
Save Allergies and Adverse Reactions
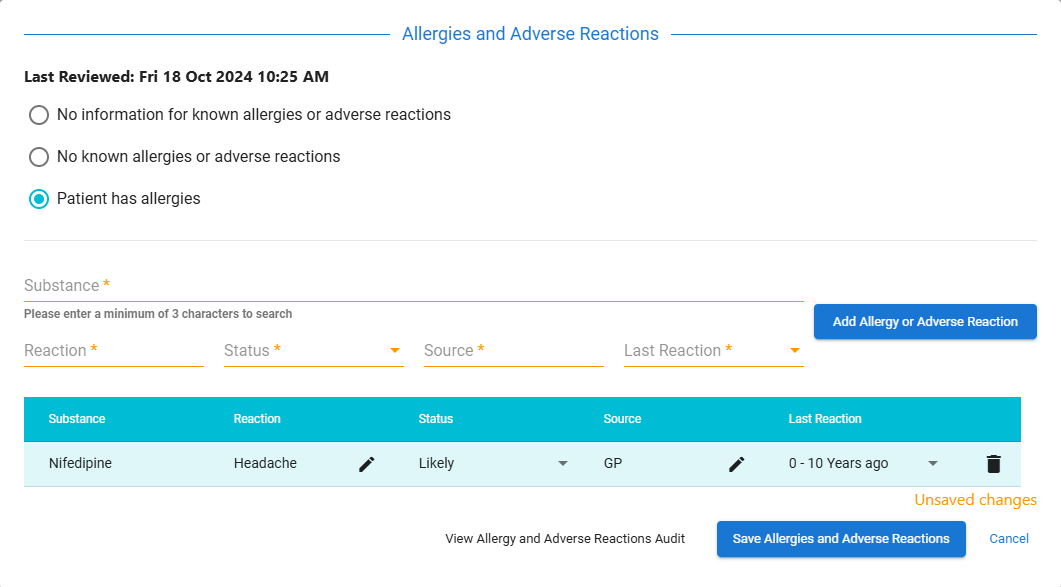841,539
